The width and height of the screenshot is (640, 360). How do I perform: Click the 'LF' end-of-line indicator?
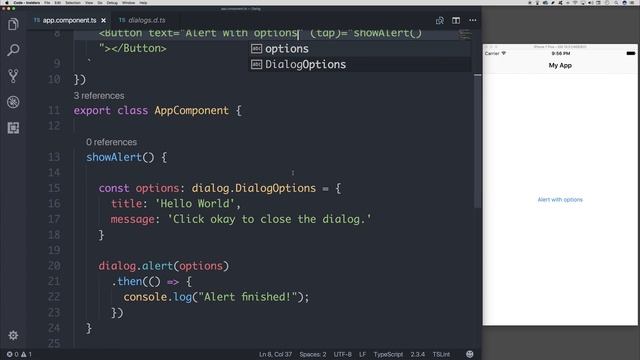click(x=362, y=354)
